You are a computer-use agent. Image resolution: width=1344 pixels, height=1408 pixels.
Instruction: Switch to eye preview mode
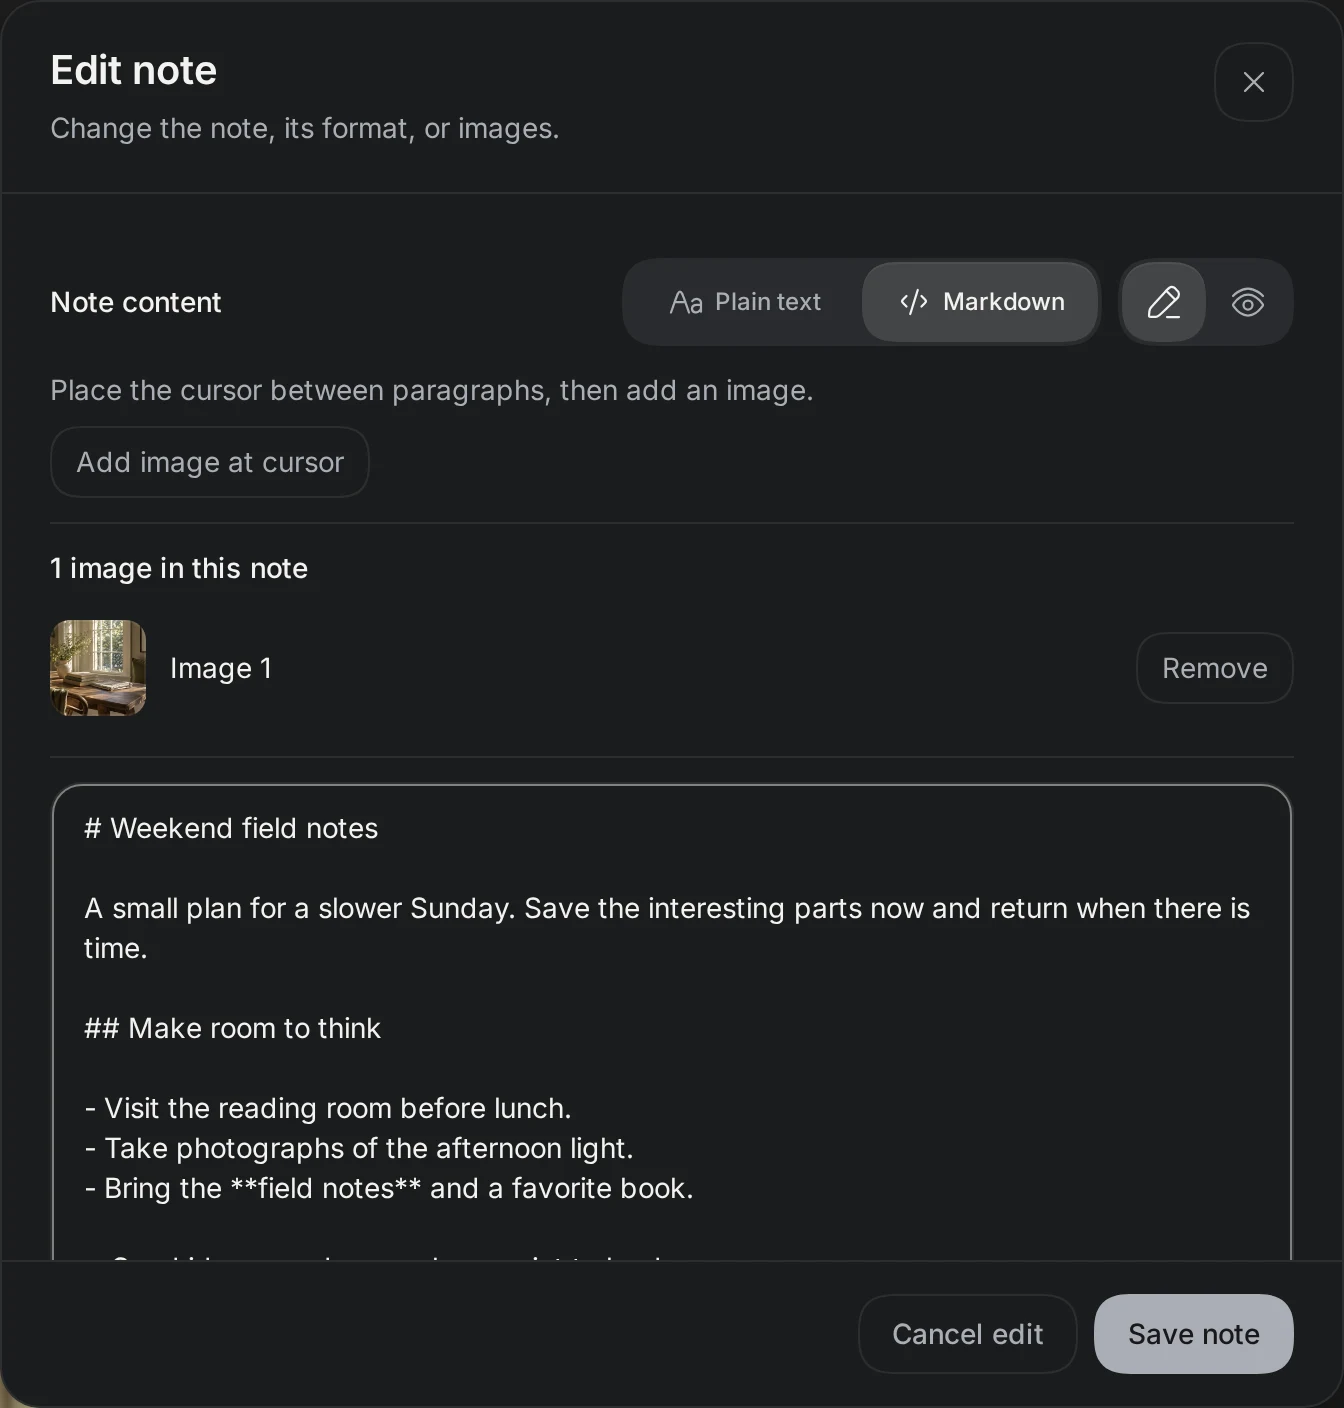pos(1247,302)
